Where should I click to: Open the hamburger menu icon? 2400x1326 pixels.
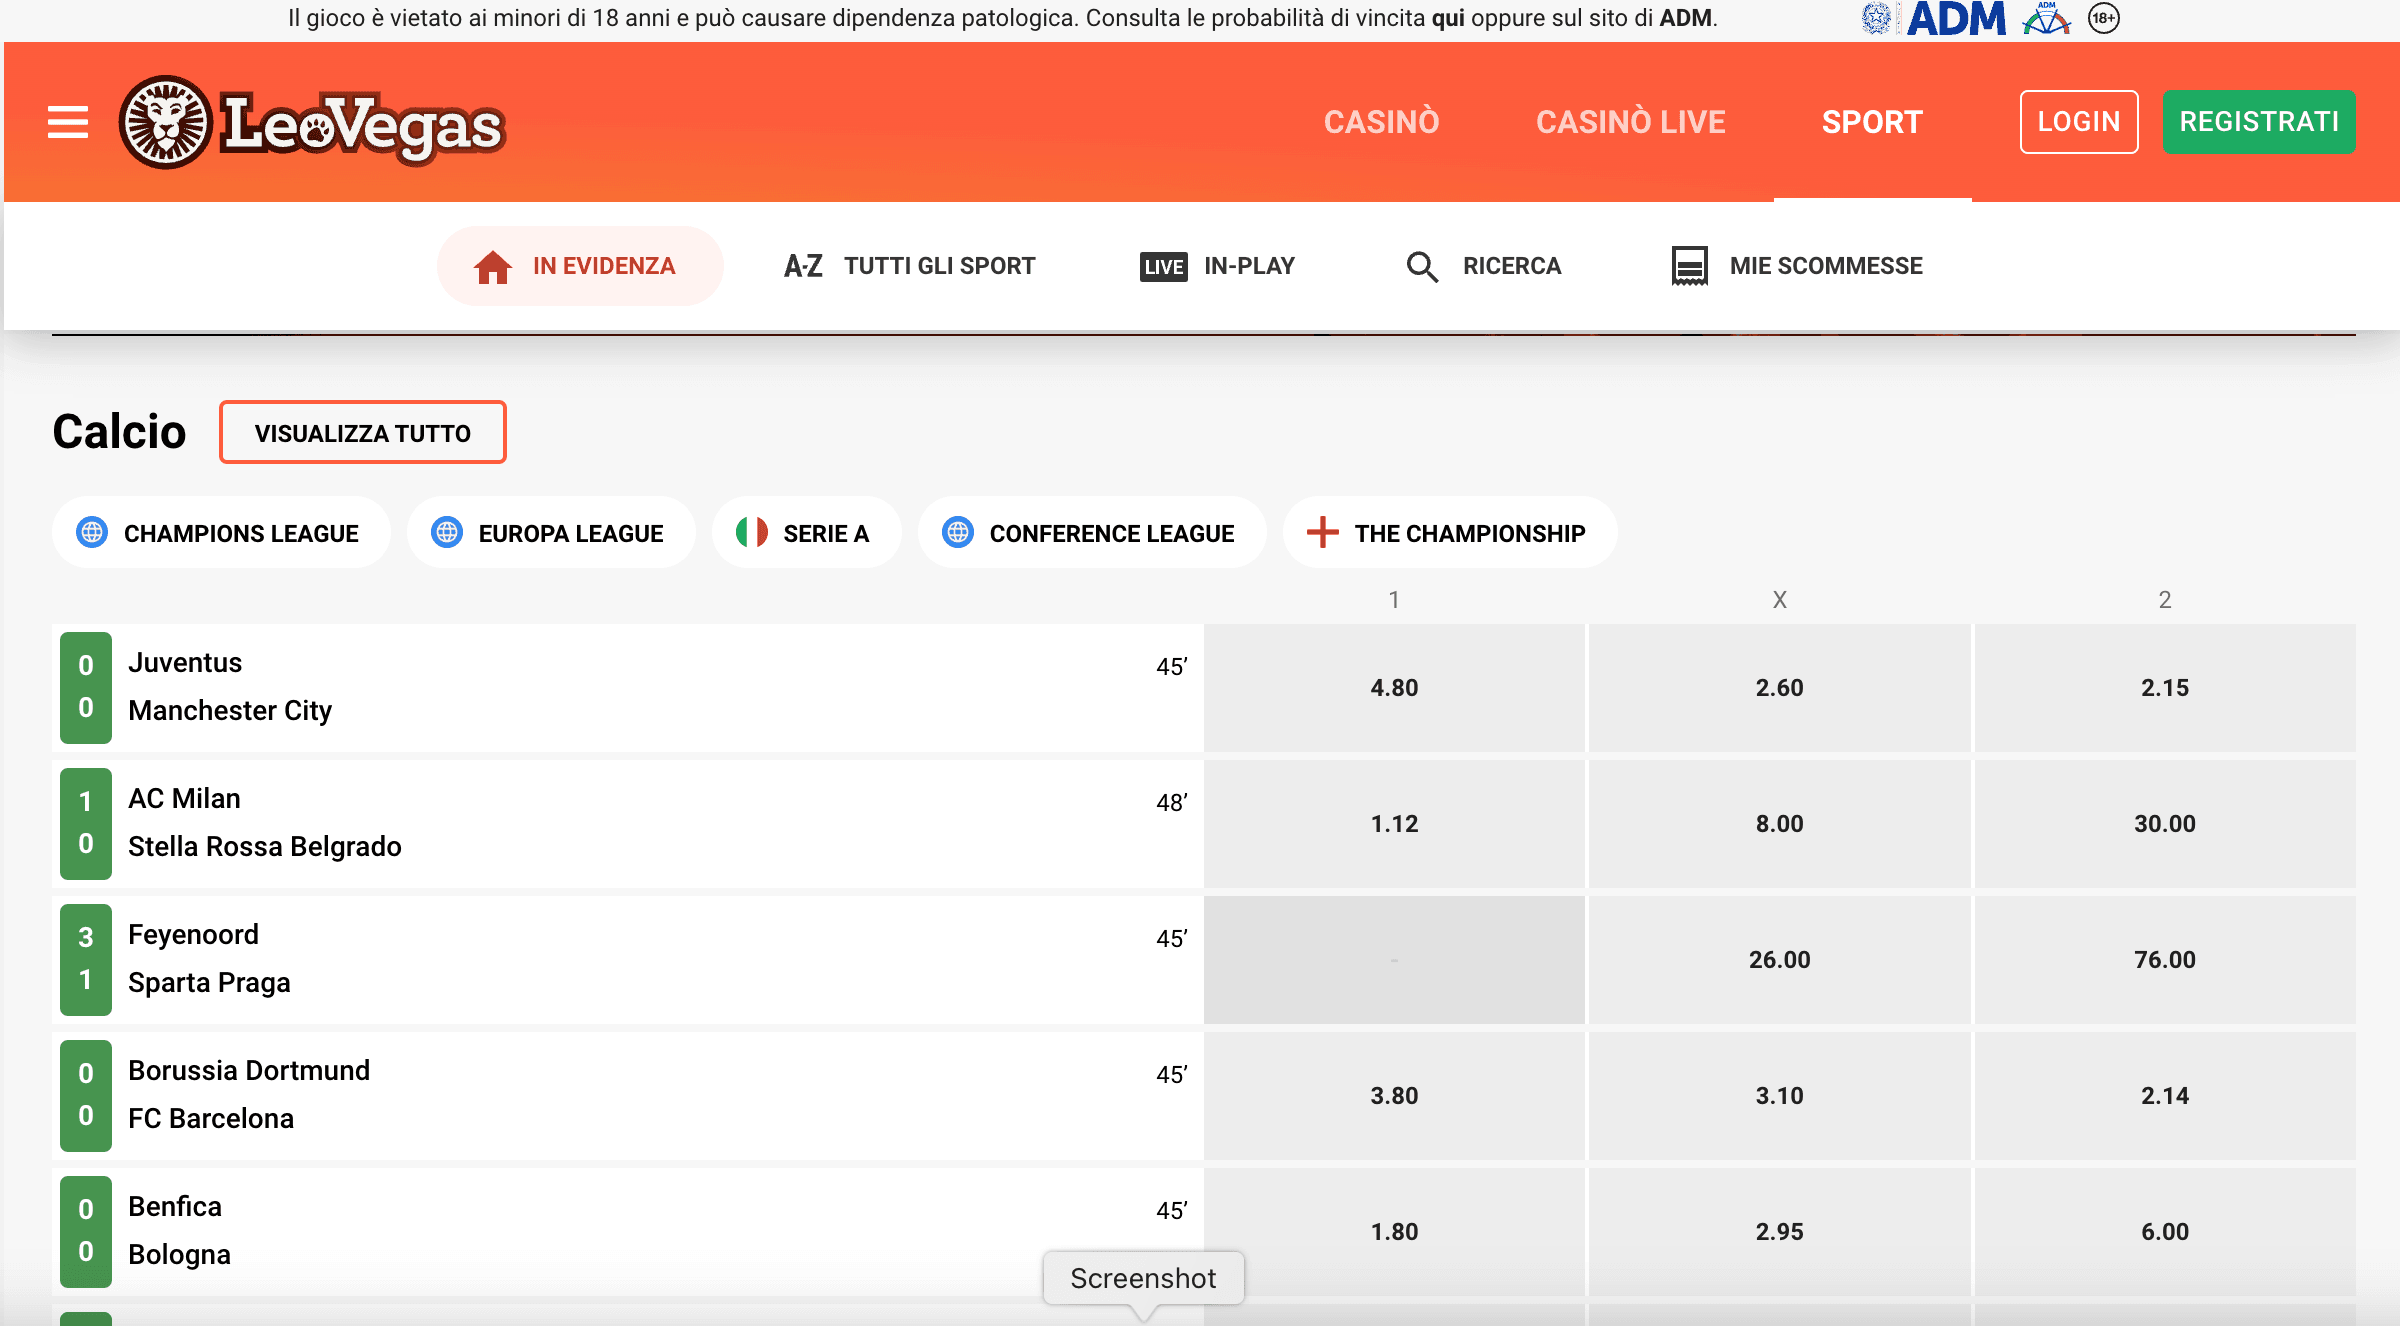click(68, 122)
